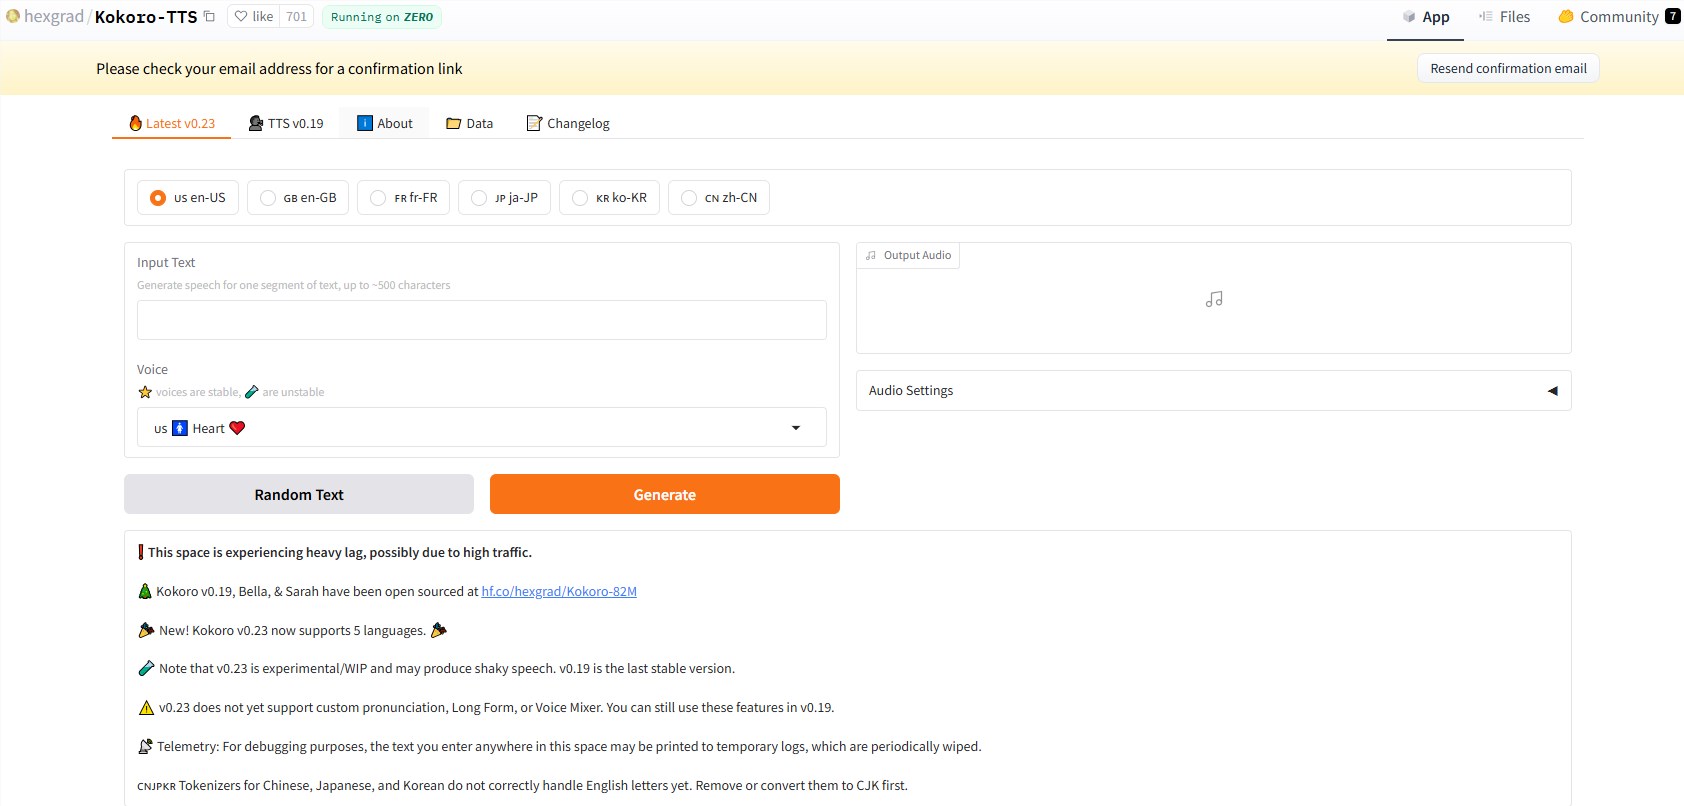Screen dimensions: 1684x806
Task: Go to the App tab
Action: click(x=1425, y=17)
